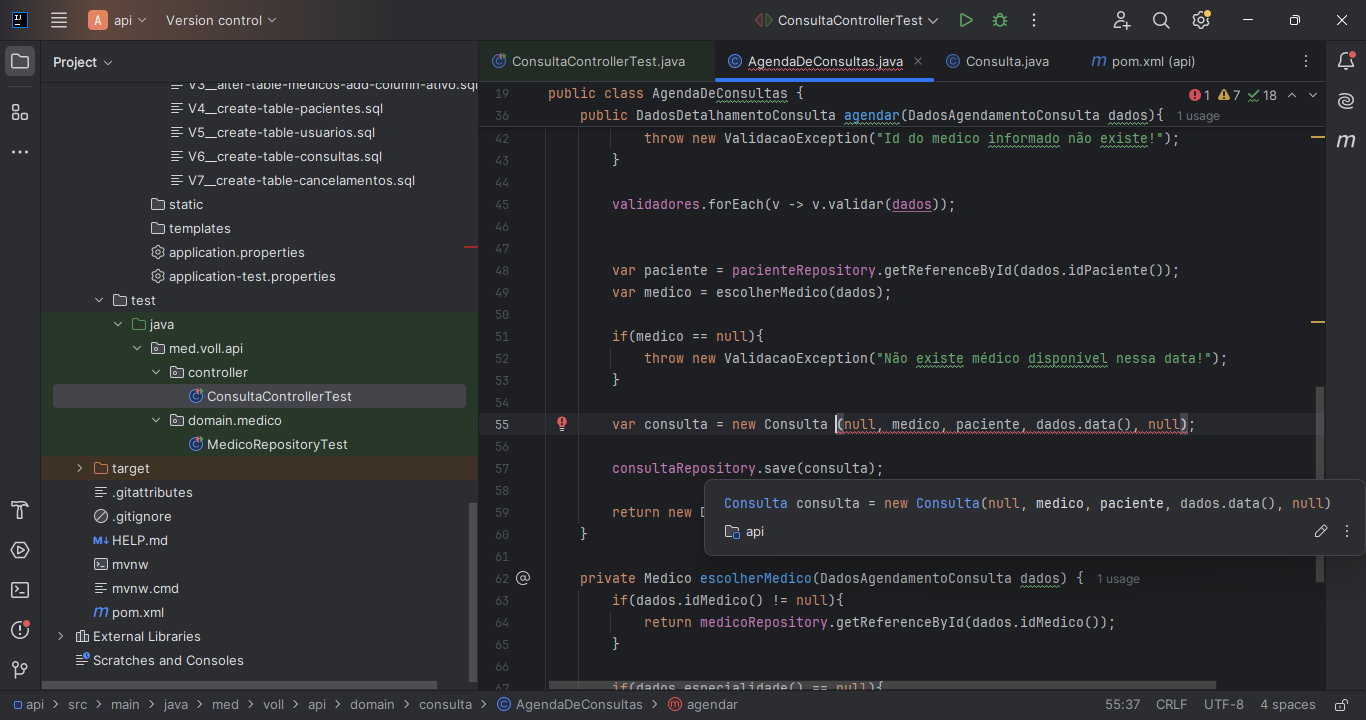Switch to pom.xml (api) tab
Screen dimensions: 1366x720
(x=1143, y=61)
